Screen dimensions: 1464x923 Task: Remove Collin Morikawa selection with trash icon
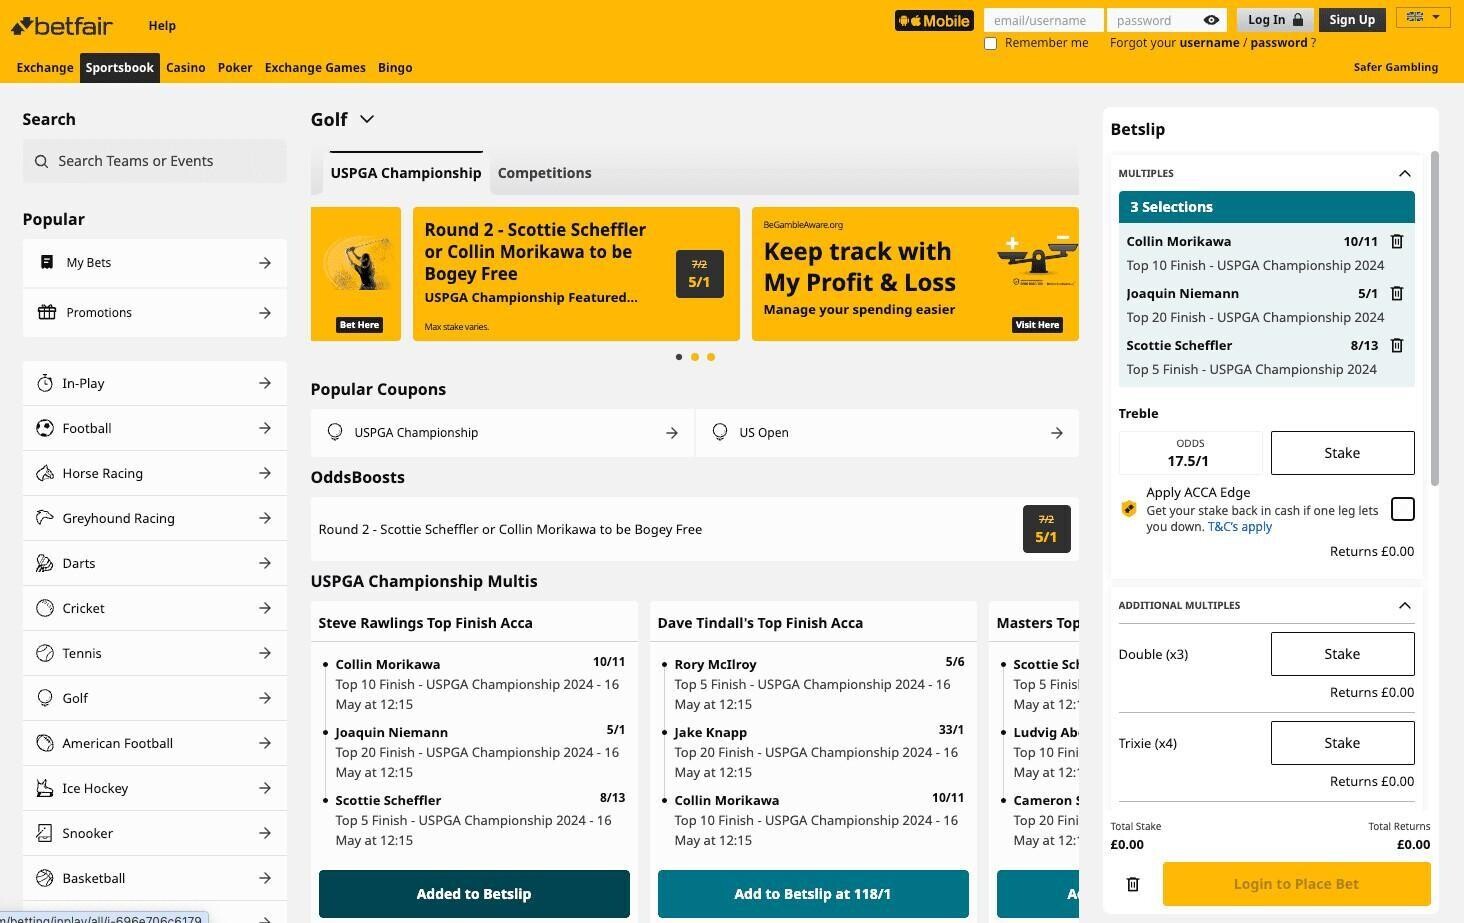(1397, 241)
